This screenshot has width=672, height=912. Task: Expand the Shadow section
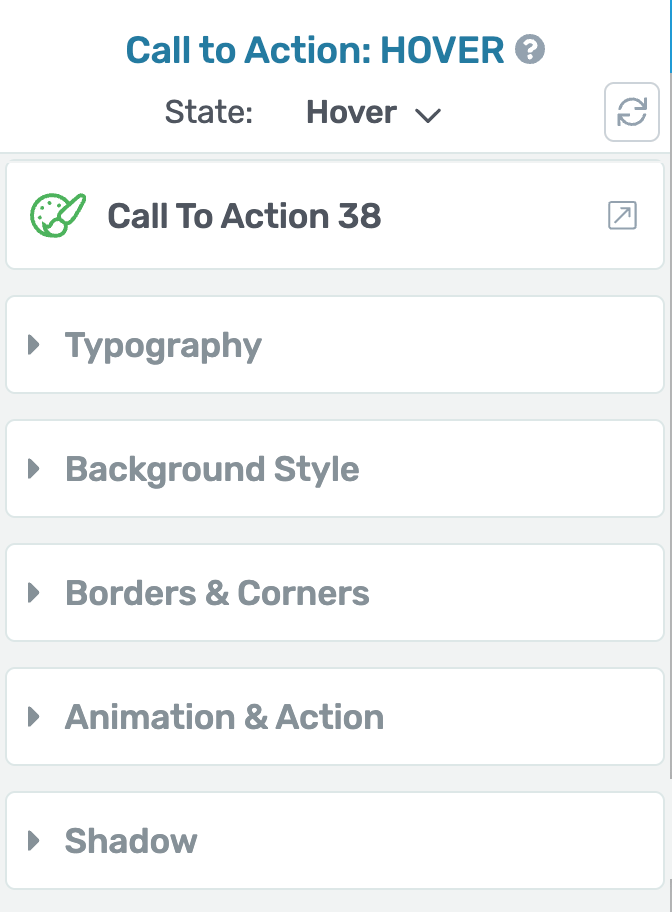[x=131, y=841]
